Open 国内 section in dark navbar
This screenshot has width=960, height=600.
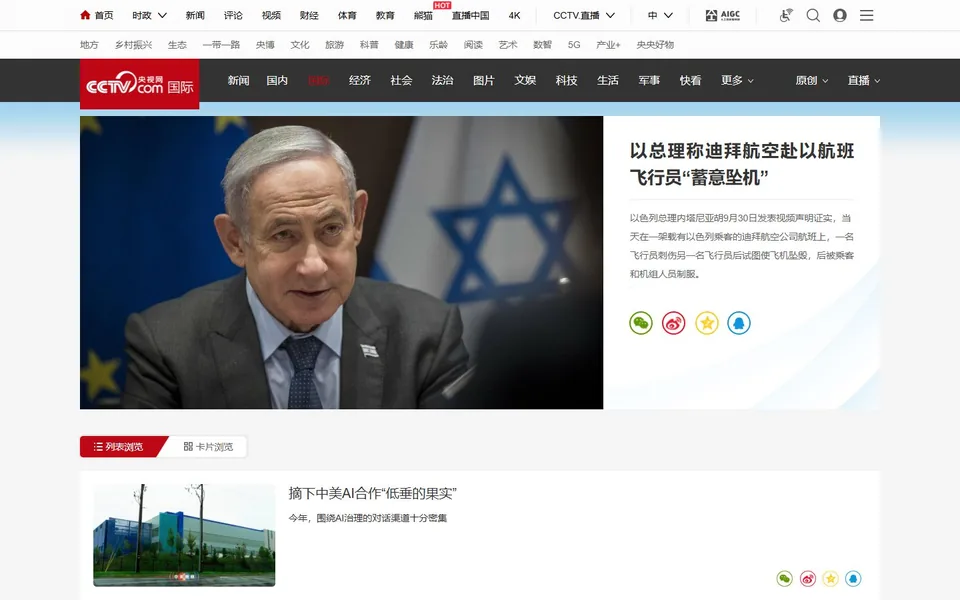point(277,80)
